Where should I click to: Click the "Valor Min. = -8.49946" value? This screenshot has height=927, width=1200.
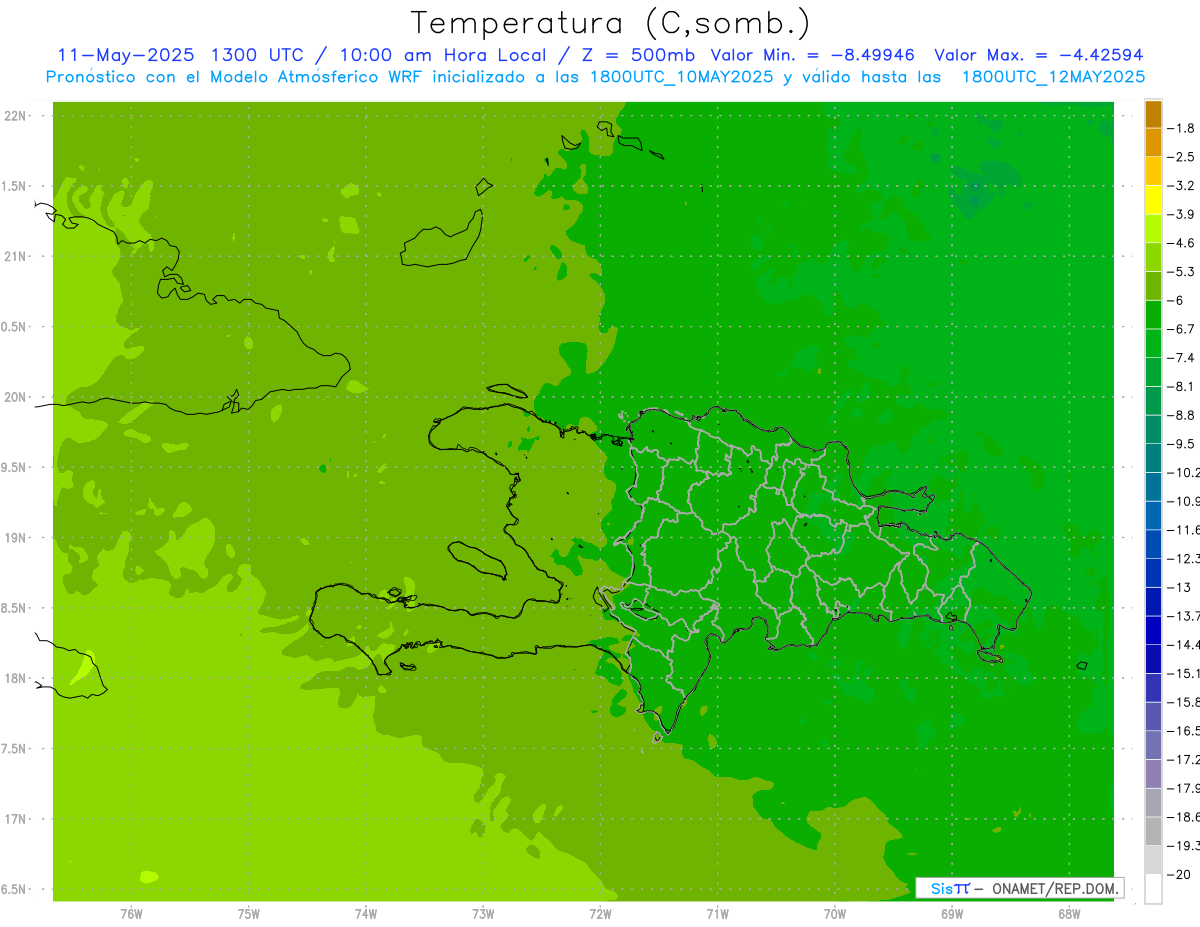click(x=812, y=55)
